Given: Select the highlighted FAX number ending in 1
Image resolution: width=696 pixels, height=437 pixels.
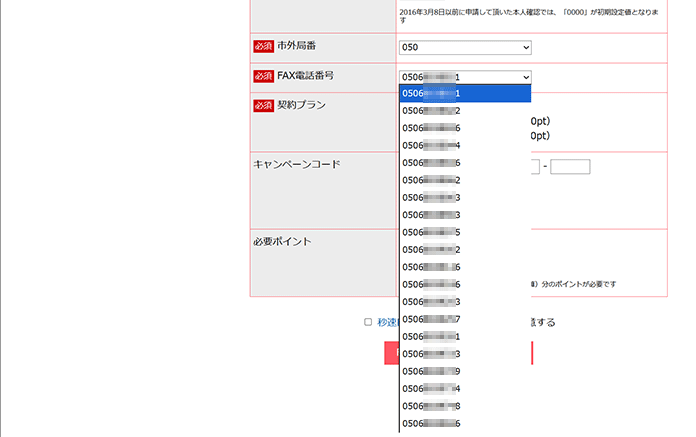Looking at the screenshot, I should (464, 94).
